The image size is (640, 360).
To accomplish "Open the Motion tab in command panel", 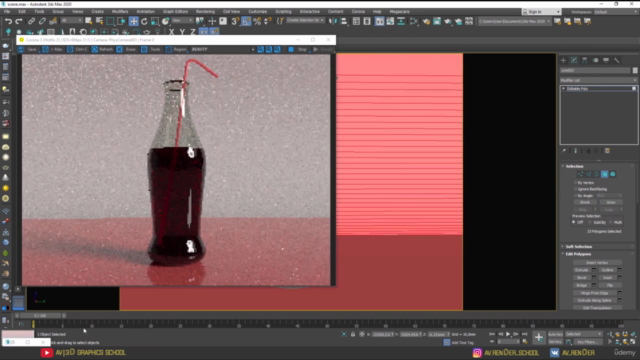I will tap(596, 60).
